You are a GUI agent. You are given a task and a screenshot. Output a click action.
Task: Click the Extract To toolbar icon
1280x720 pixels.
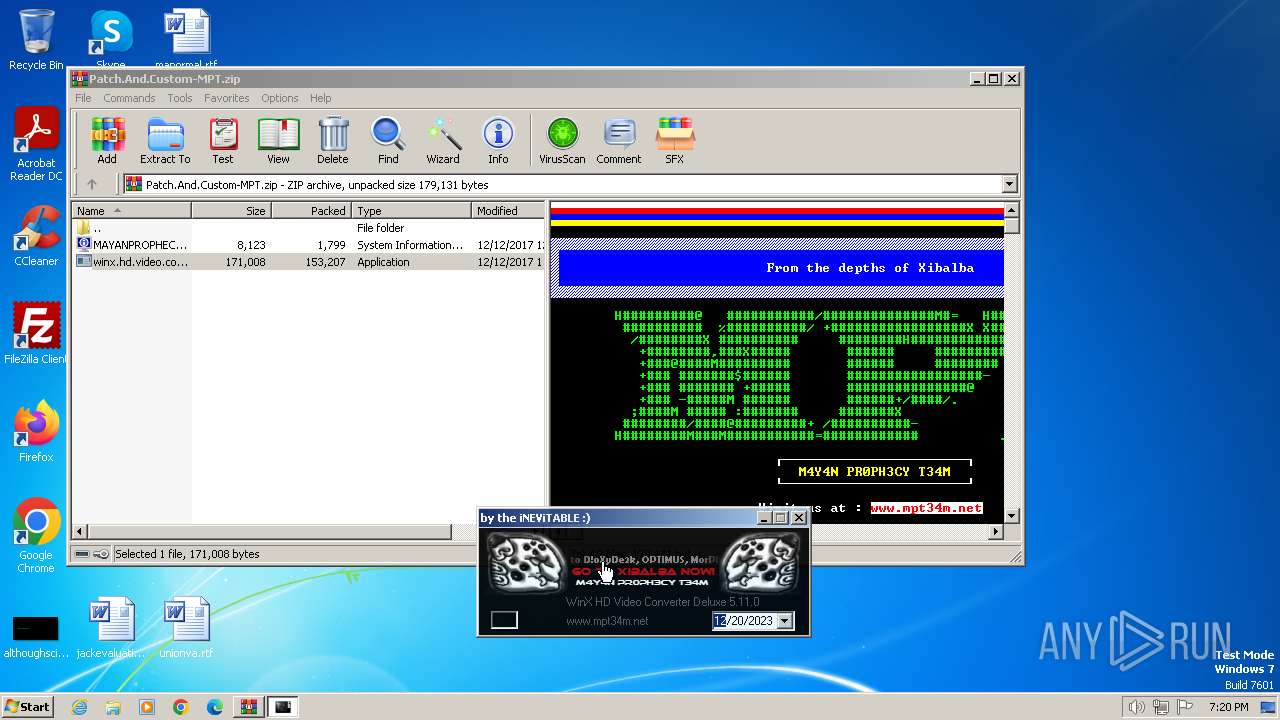(165, 140)
